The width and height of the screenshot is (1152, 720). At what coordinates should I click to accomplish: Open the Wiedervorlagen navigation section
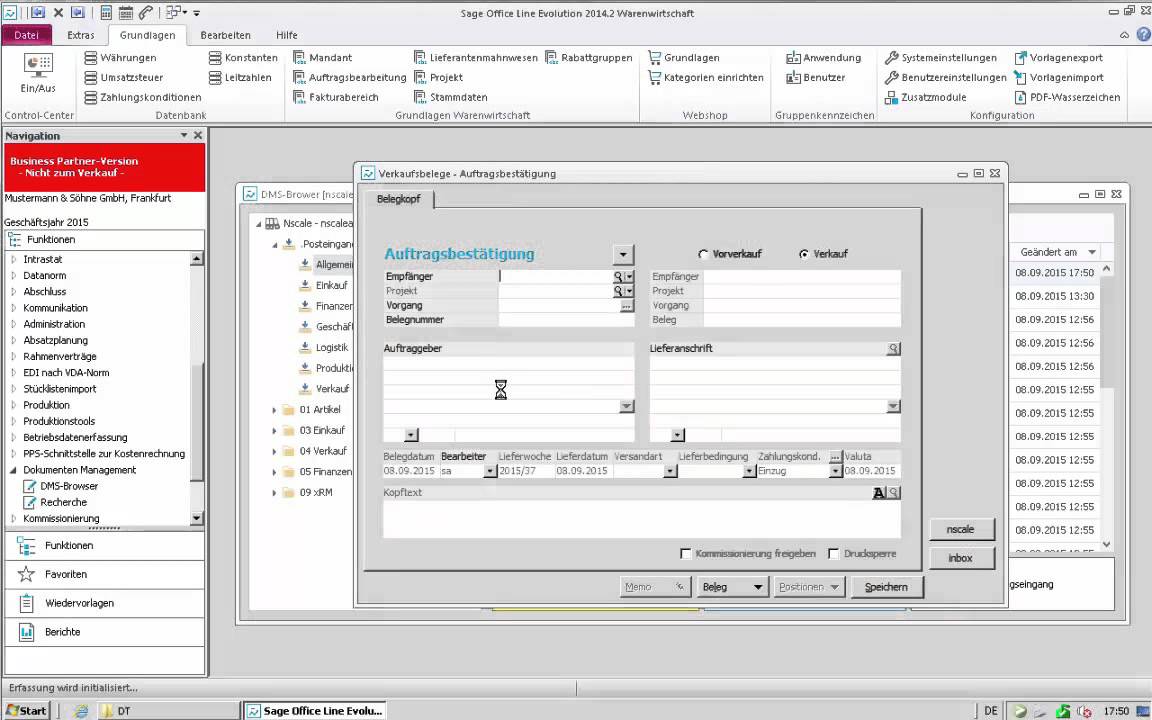(104, 603)
